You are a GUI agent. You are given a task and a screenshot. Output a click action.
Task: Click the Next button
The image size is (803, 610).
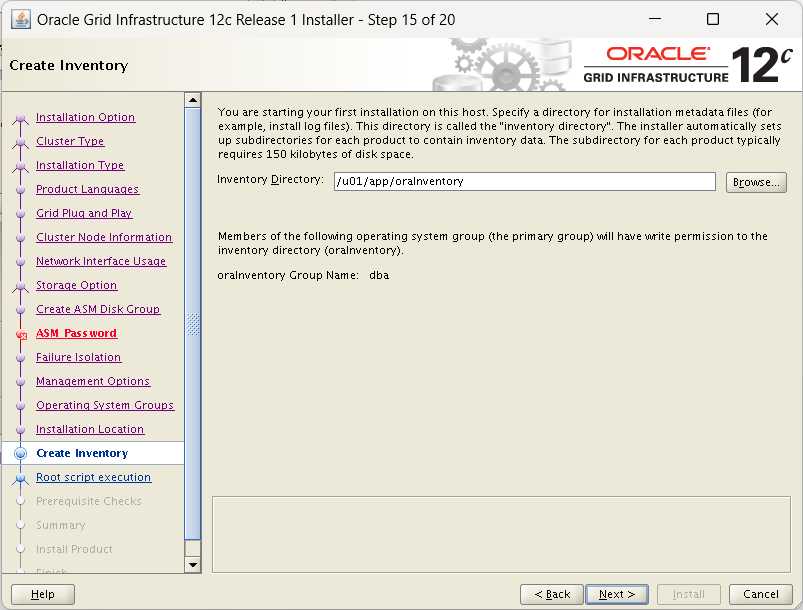617,595
